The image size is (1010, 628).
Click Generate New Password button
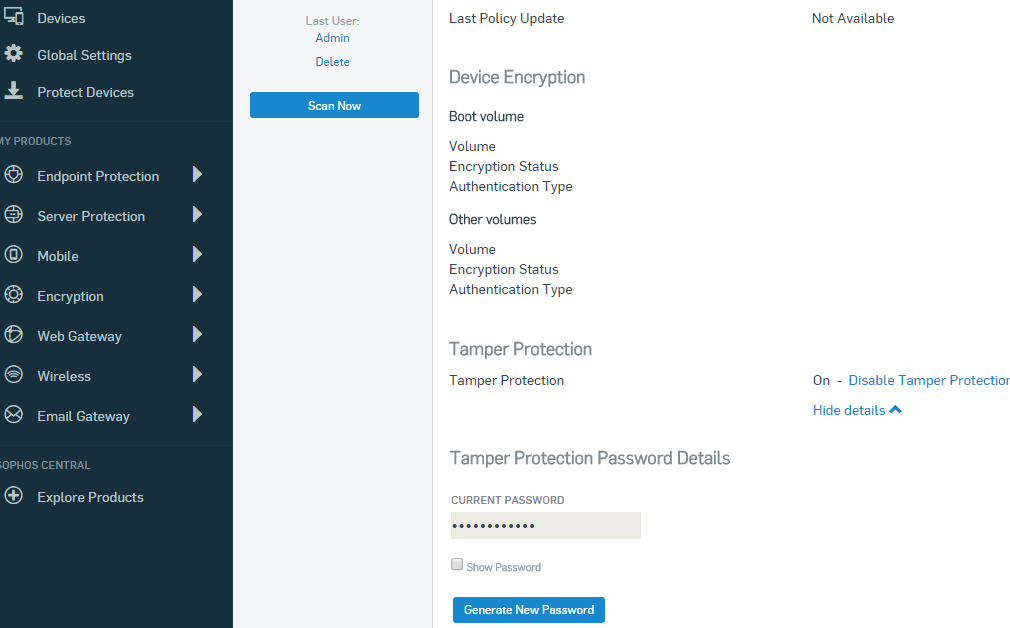529,610
